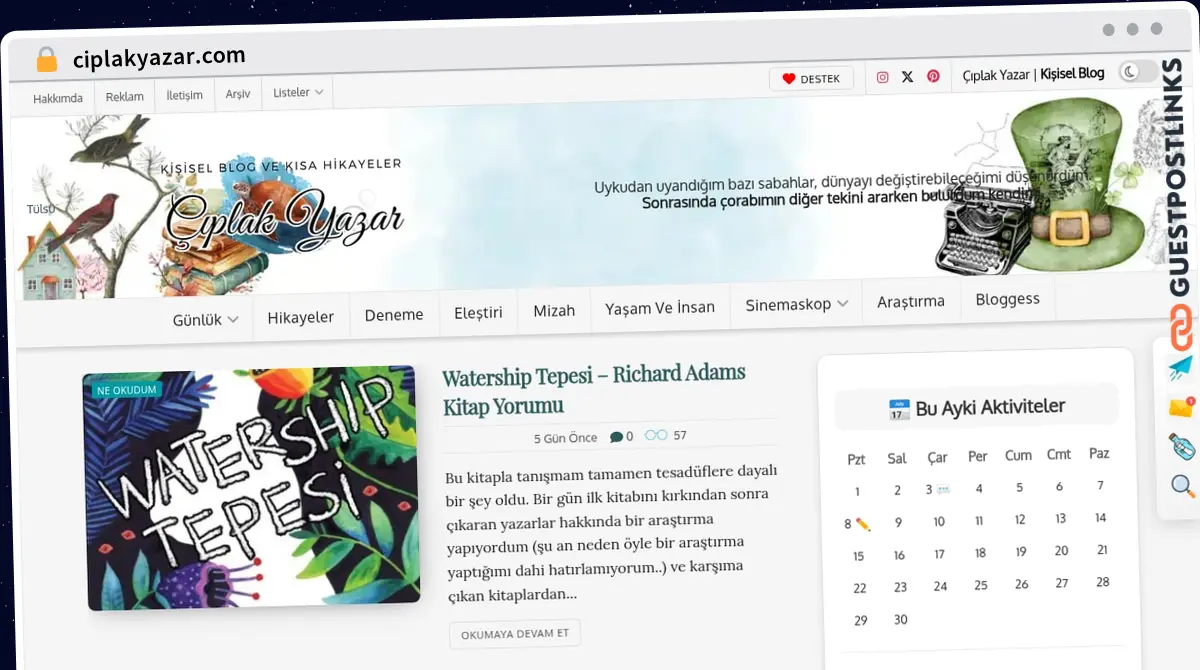Open the Yaşam Ve İnsan category
Viewport: 1200px width, 670px height.
coord(660,307)
